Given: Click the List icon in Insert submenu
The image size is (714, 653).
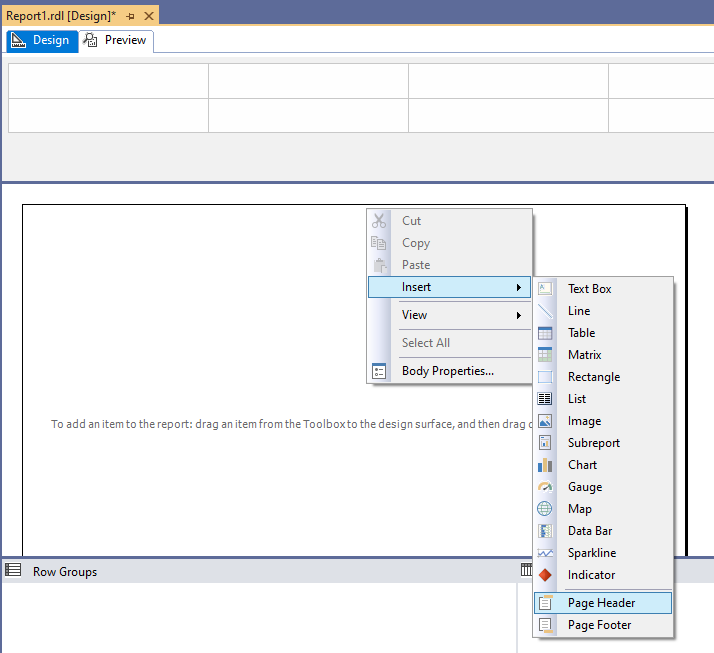Looking at the screenshot, I should click(545, 399).
